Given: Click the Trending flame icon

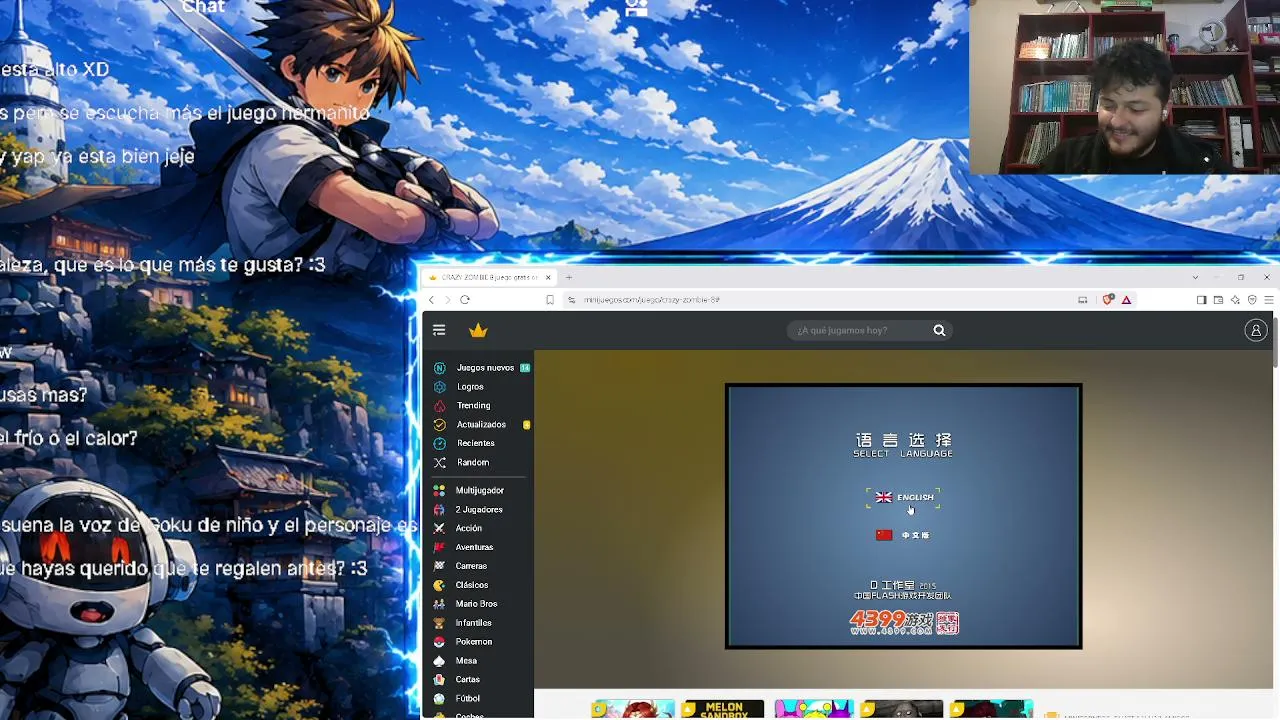Looking at the screenshot, I should pos(439,406).
